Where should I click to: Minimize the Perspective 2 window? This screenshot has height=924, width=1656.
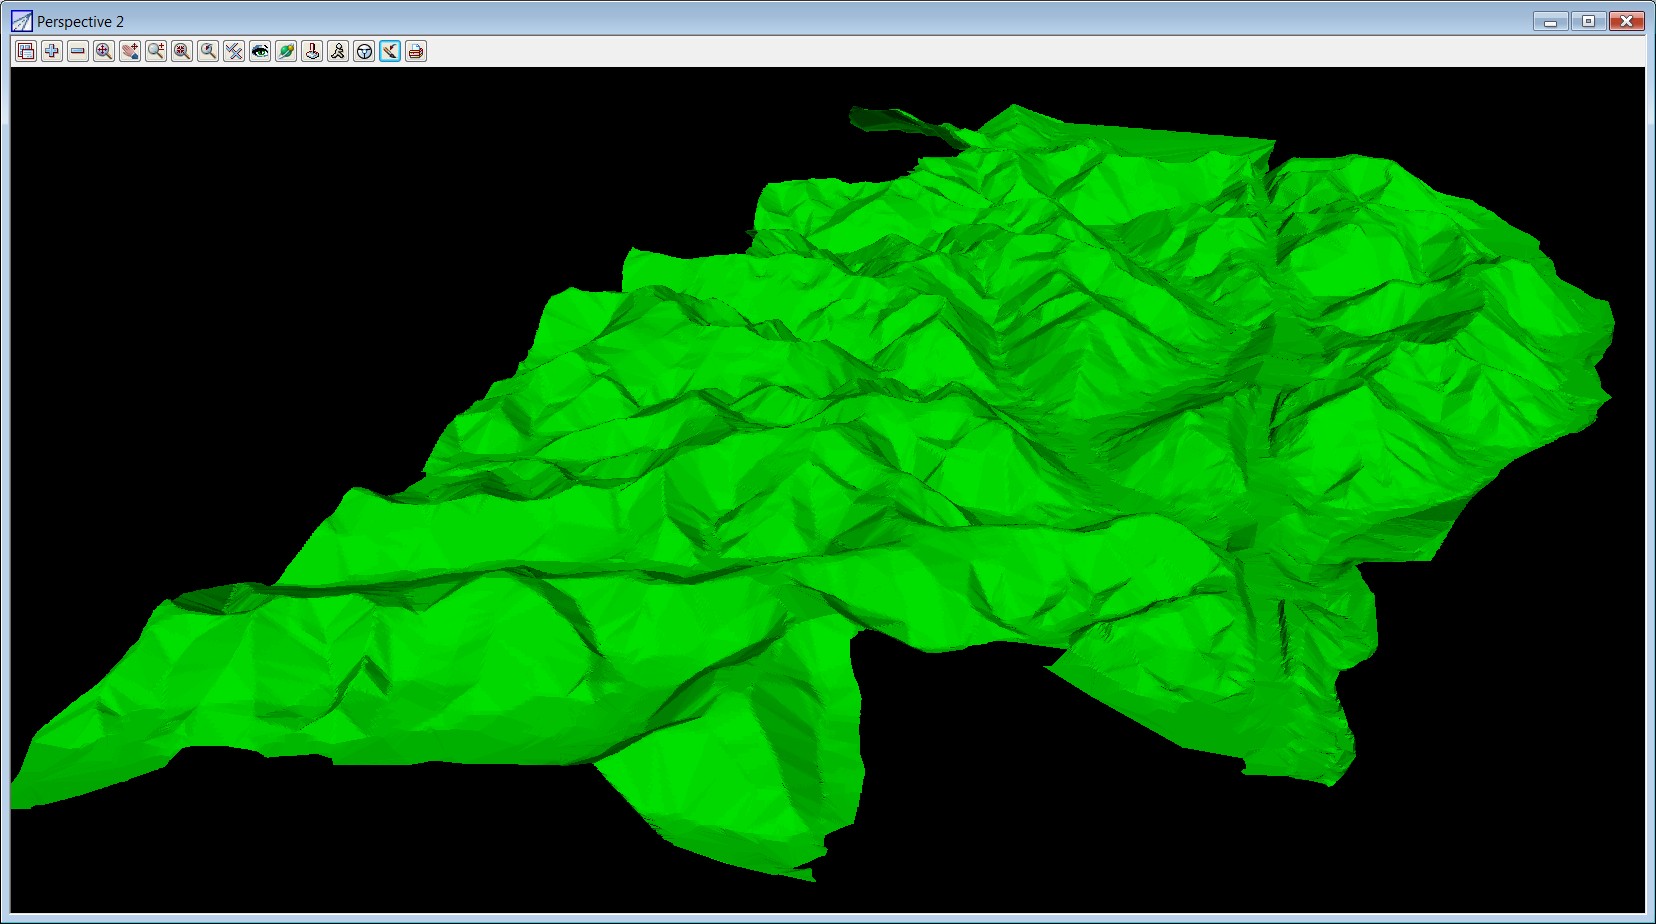pyautogui.click(x=1550, y=21)
